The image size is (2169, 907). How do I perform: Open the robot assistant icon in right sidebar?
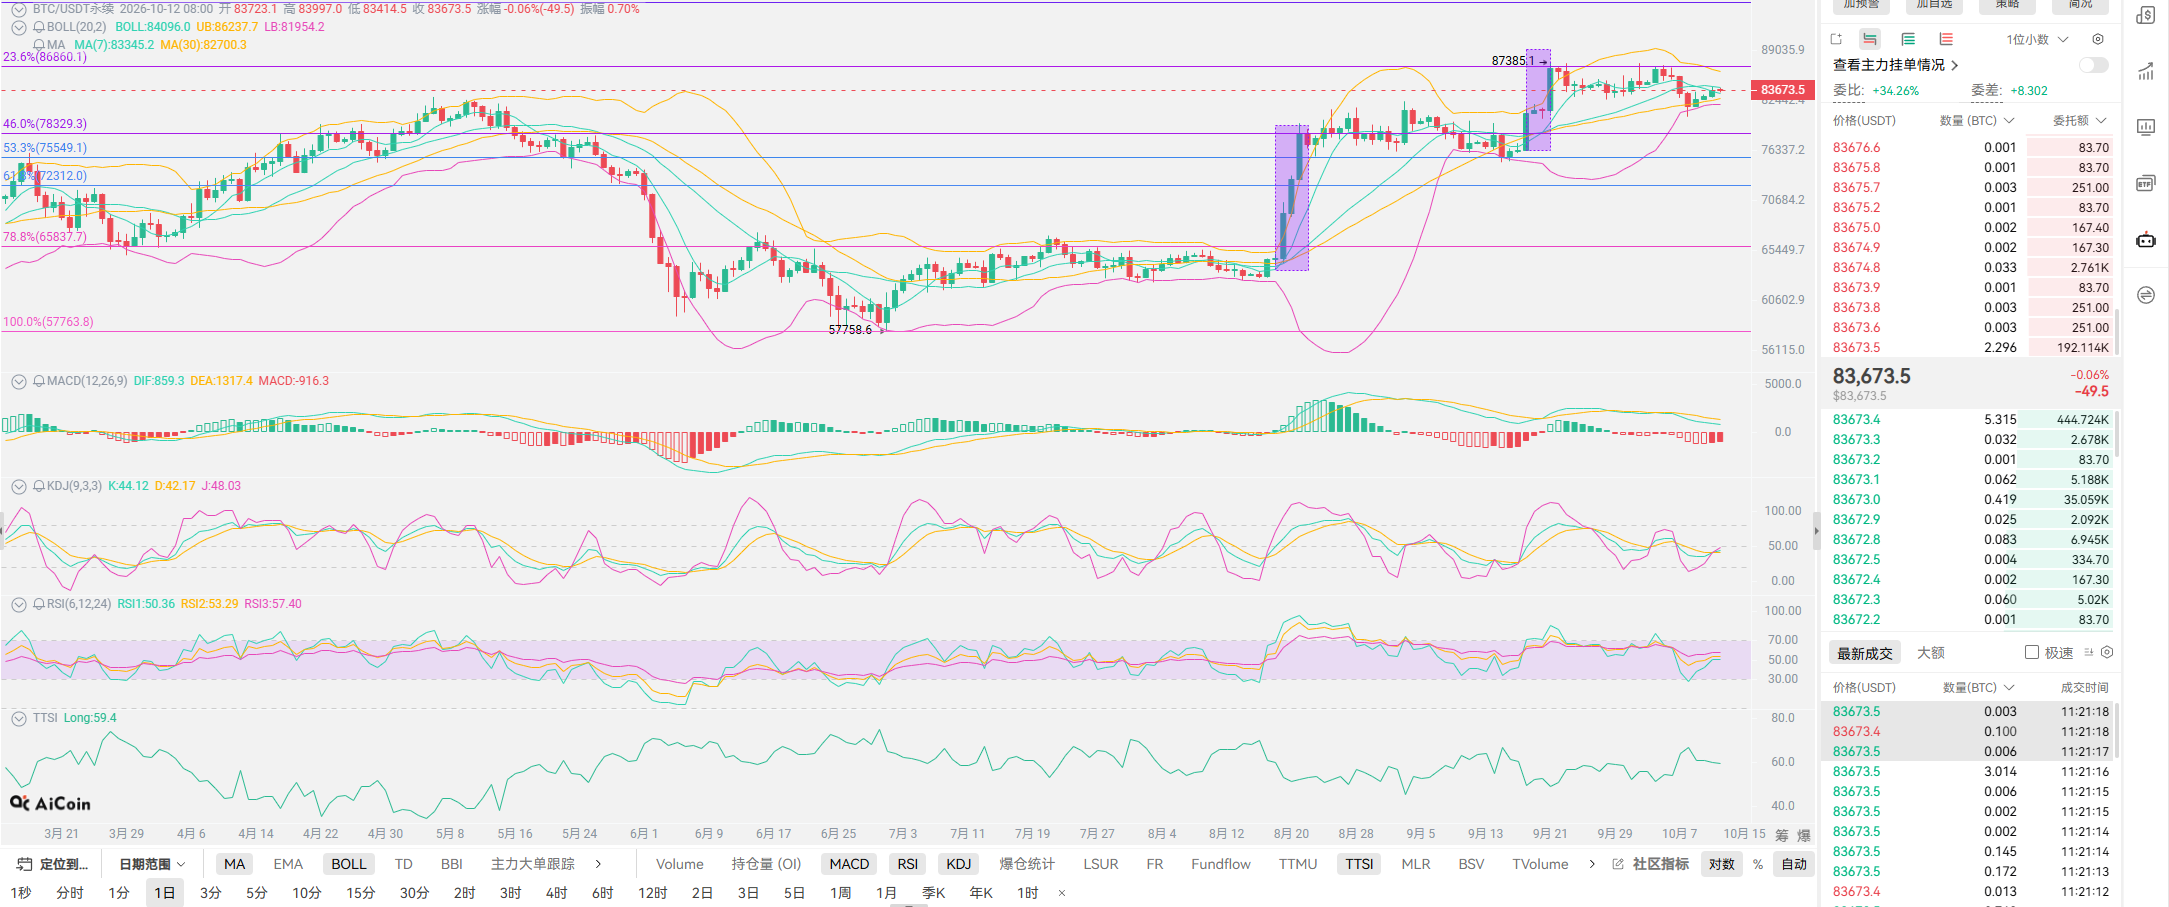coord(2146,239)
